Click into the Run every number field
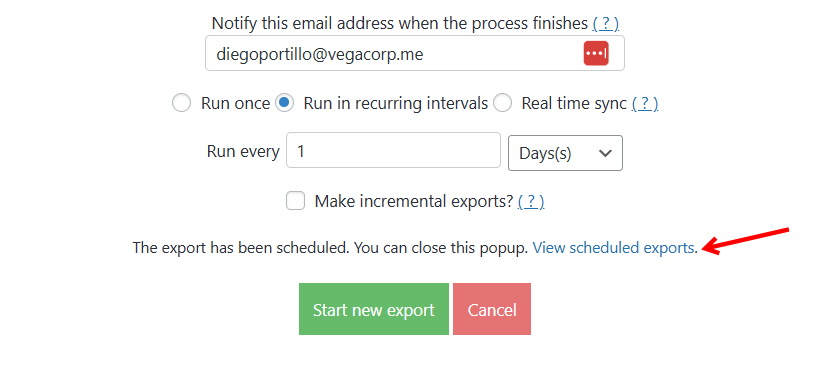Image resolution: width=831 pixels, height=371 pixels. [x=393, y=150]
